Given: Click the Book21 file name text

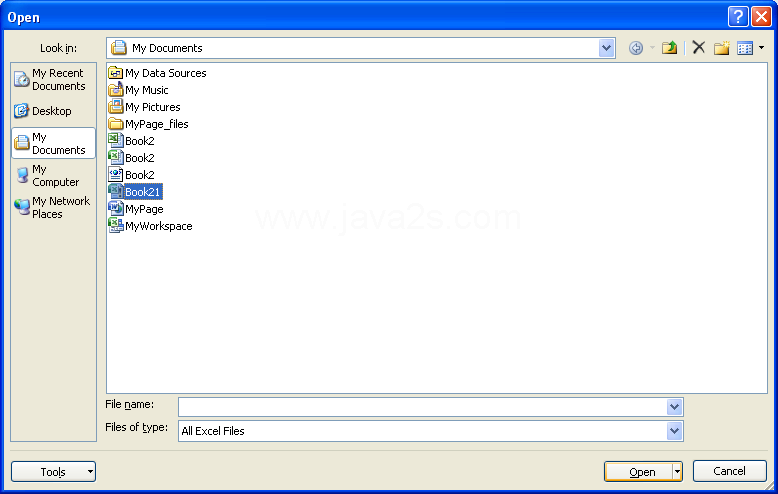Looking at the screenshot, I should (x=142, y=192).
